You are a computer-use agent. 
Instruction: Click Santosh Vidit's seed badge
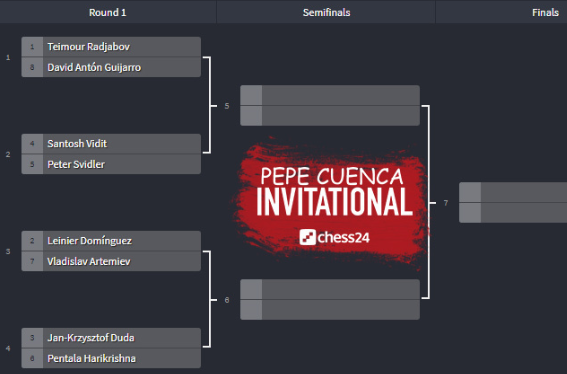tap(32, 144)
